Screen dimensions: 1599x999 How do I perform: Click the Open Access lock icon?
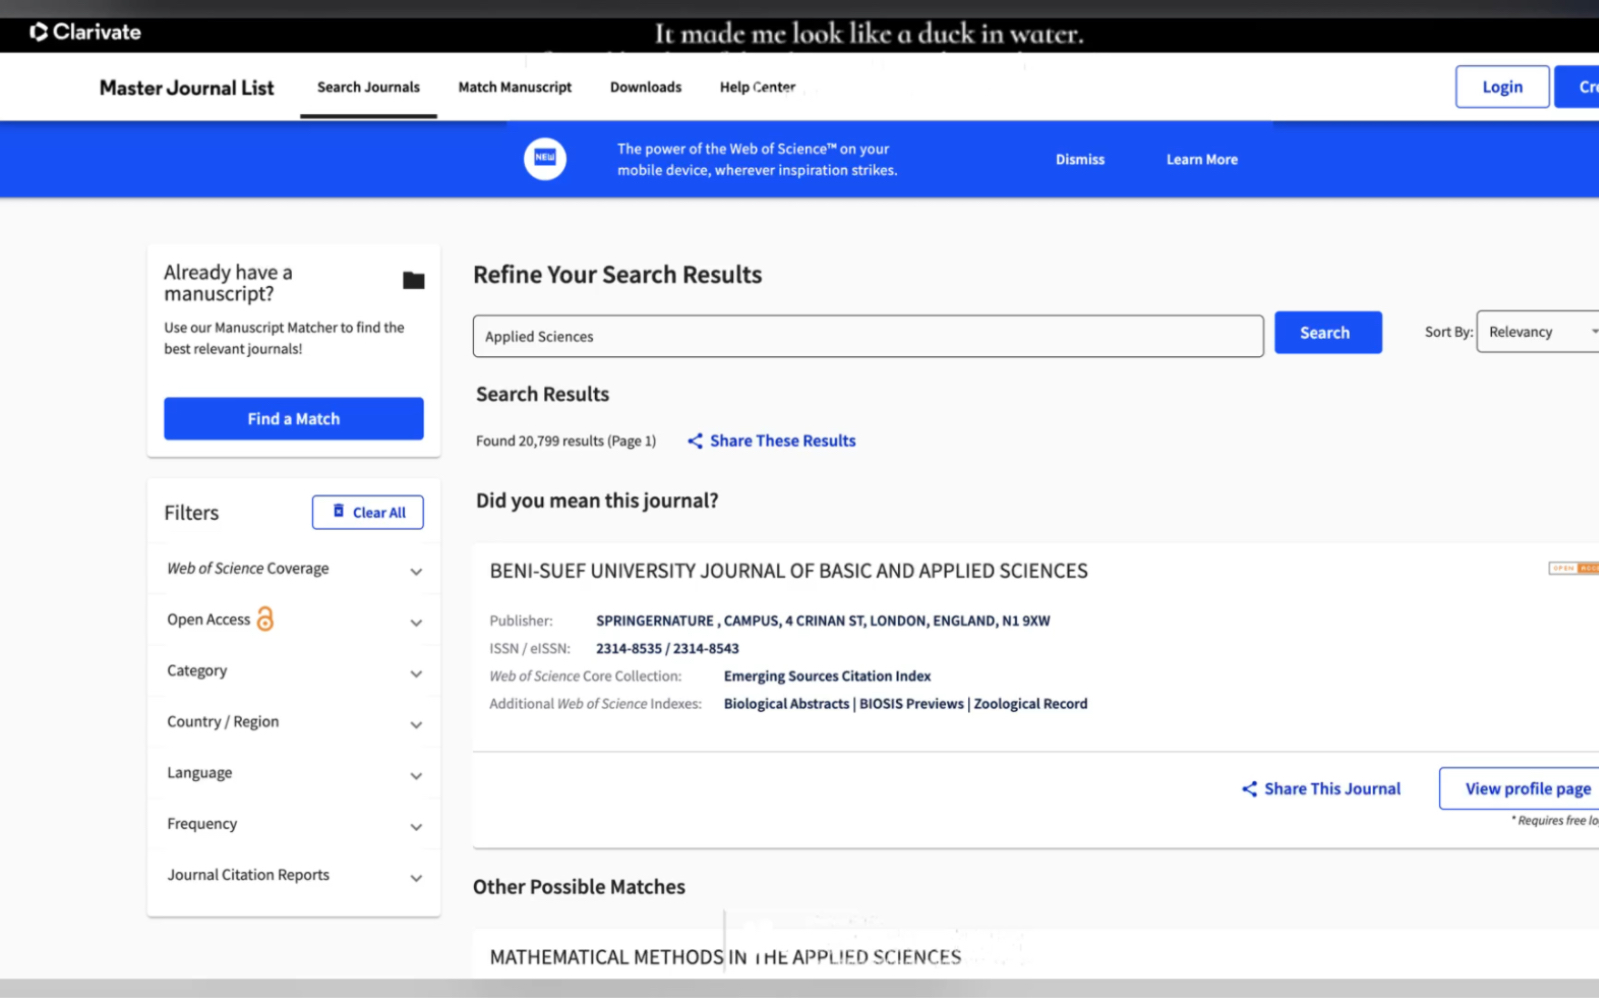point(265,619)
